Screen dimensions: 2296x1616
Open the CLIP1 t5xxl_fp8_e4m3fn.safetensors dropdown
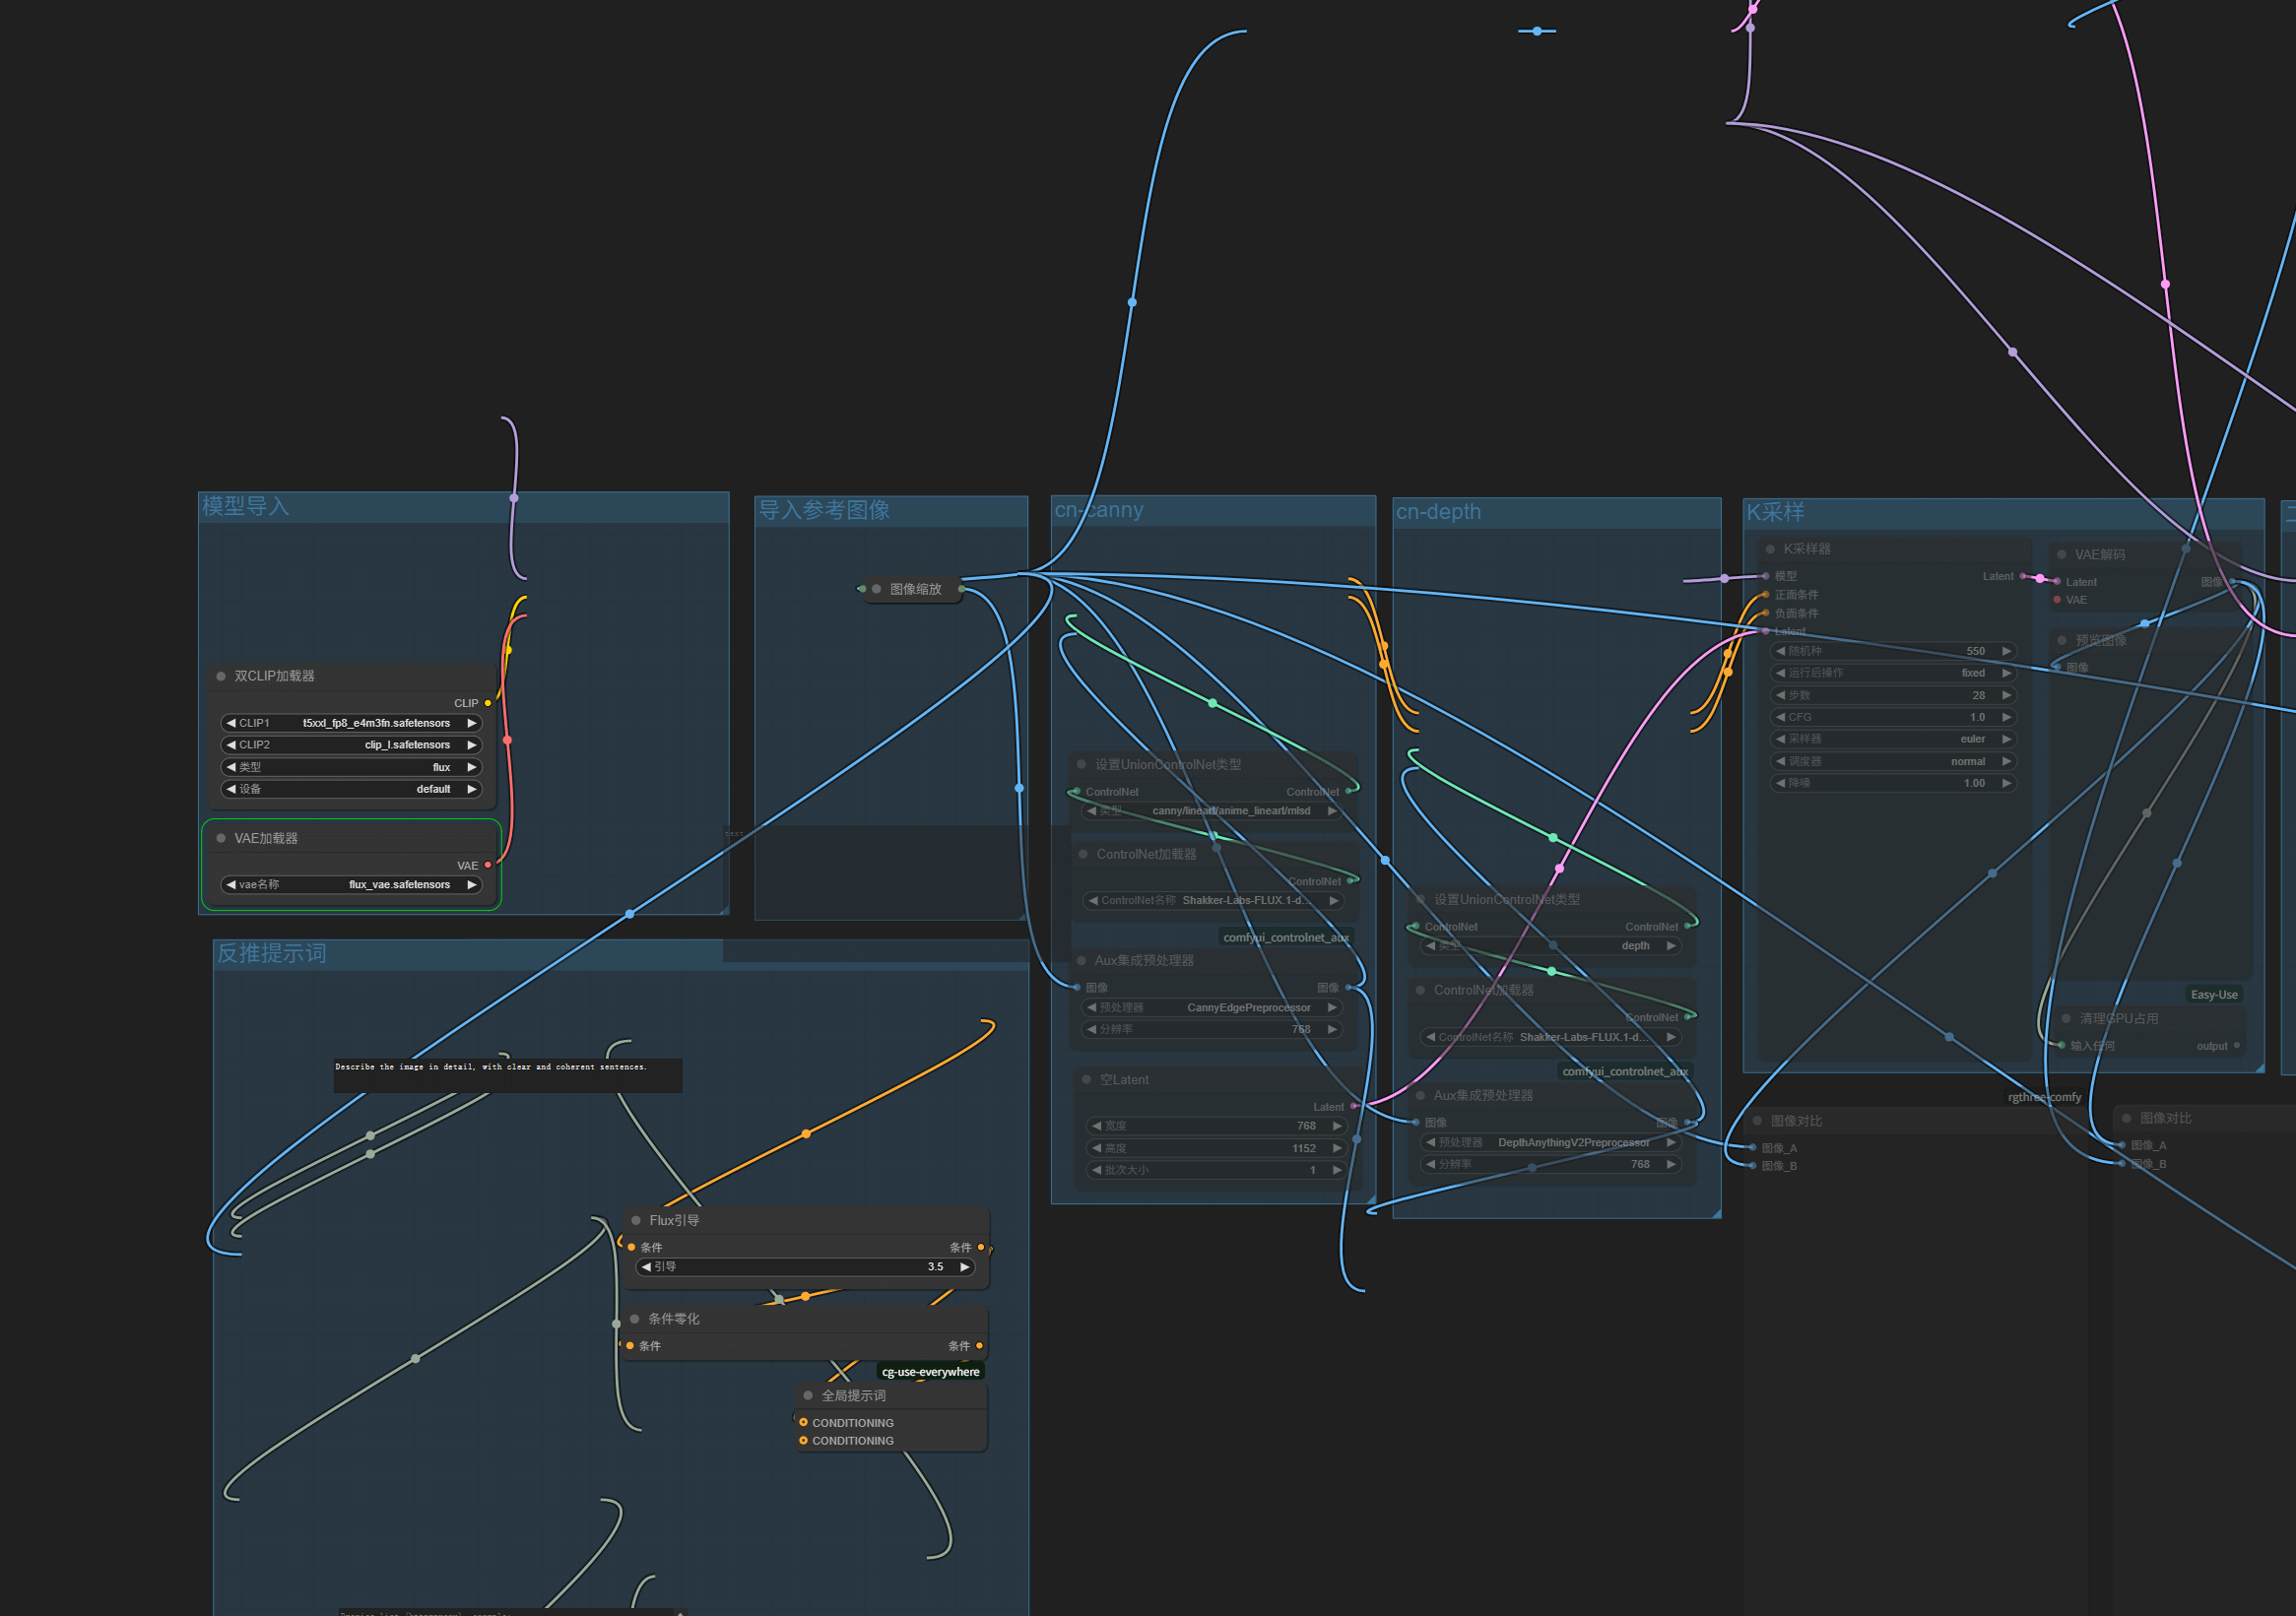click(x=351, y=723)
